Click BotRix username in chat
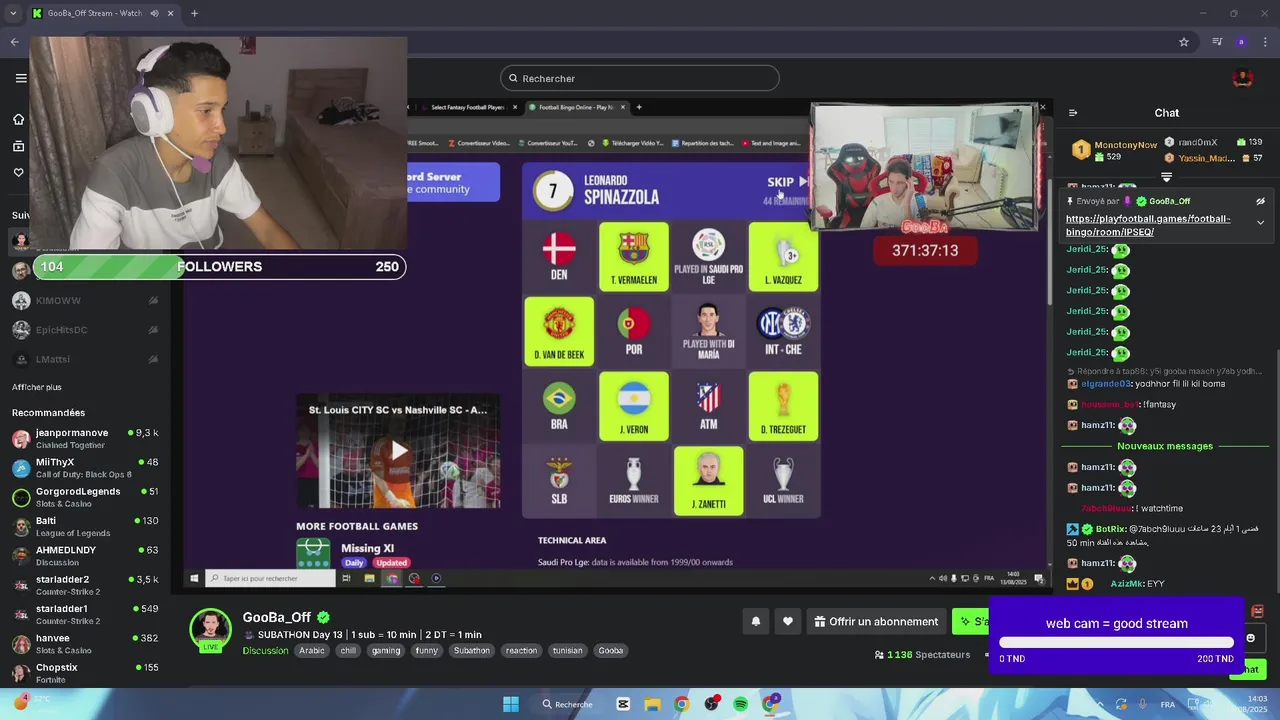 (1111, 529)
